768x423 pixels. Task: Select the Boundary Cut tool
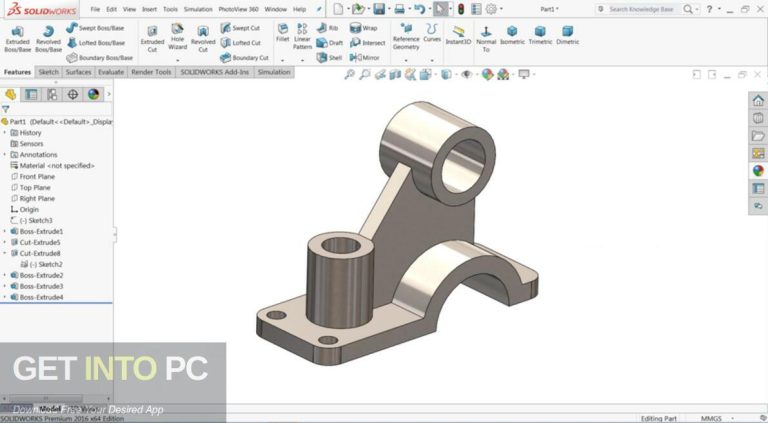pos(244,58)
